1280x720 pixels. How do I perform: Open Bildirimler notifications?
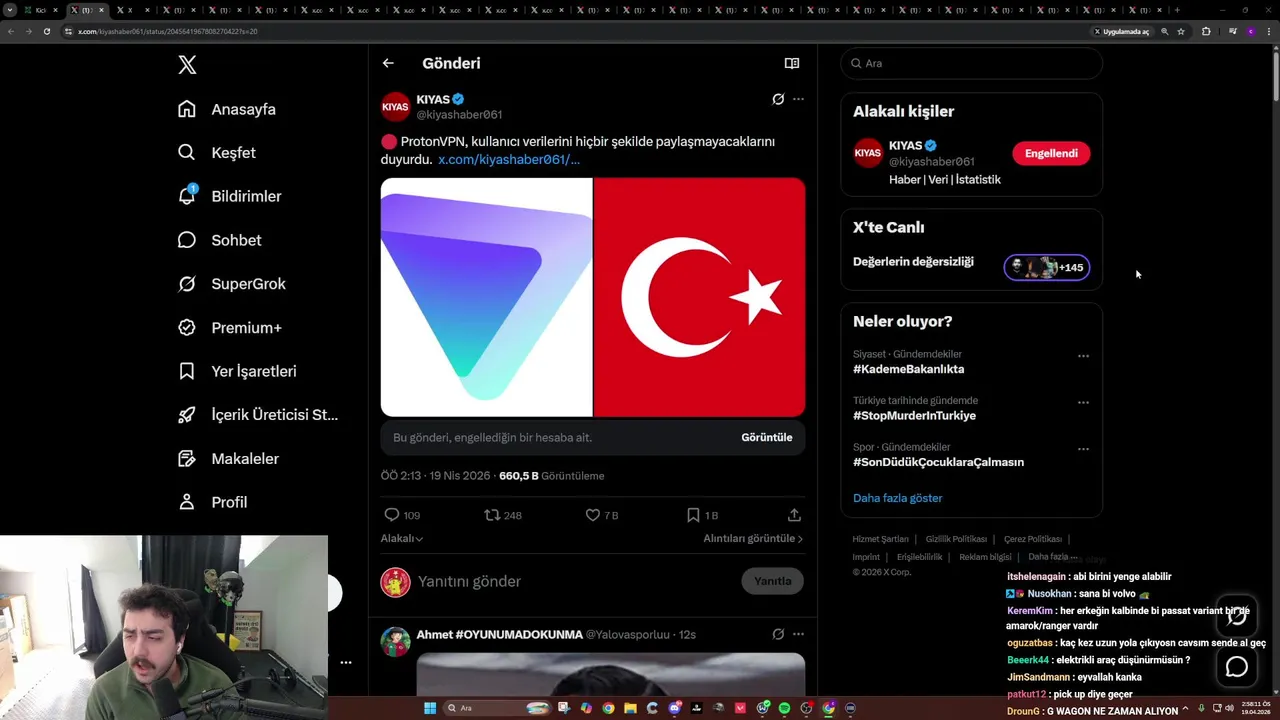click(x=229, y=196)
